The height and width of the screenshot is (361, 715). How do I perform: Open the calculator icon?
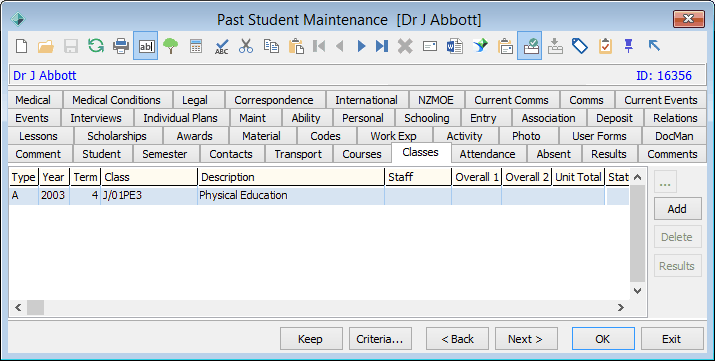(x=196, y=46)
